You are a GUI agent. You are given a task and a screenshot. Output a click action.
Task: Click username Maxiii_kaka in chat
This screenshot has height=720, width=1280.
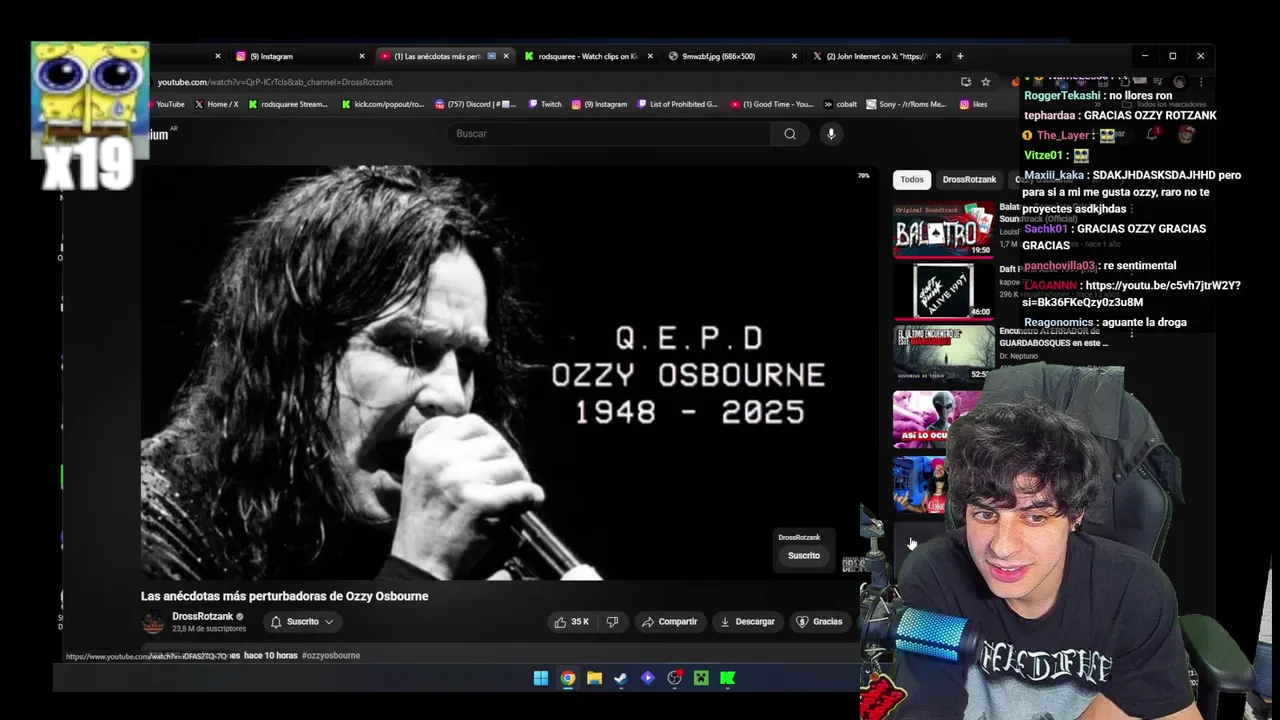point(1054,175)
